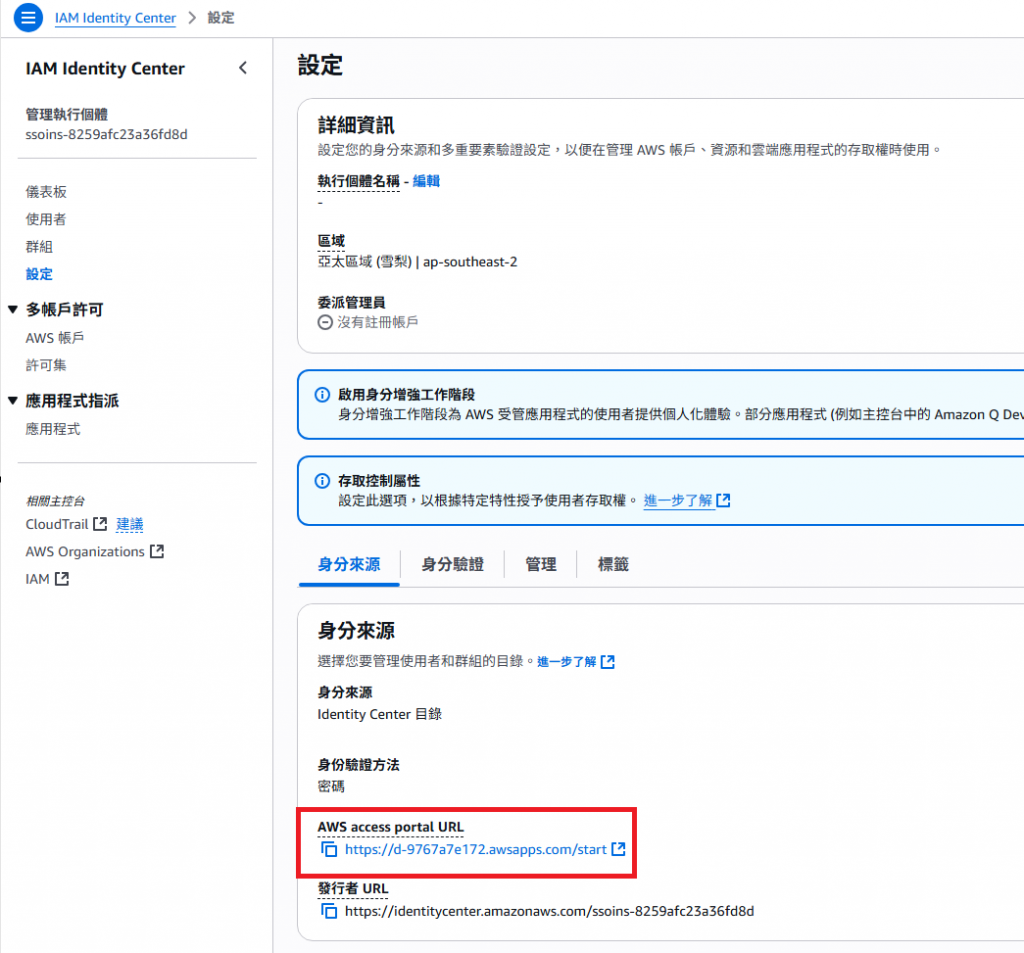Open 群組 in the sidebar
This screenshot has width=1024, height=953.
pos(39,246)
